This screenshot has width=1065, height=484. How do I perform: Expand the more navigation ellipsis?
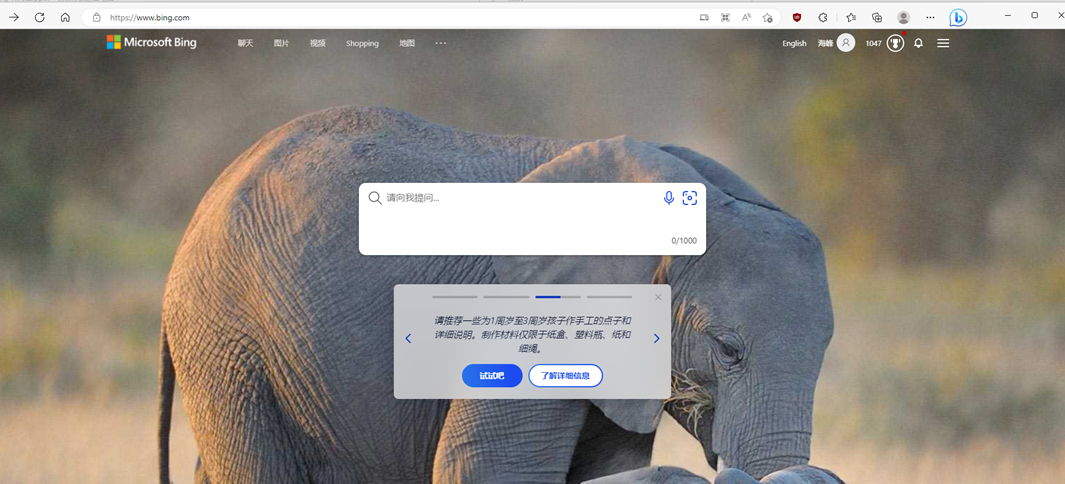point(441,43)
